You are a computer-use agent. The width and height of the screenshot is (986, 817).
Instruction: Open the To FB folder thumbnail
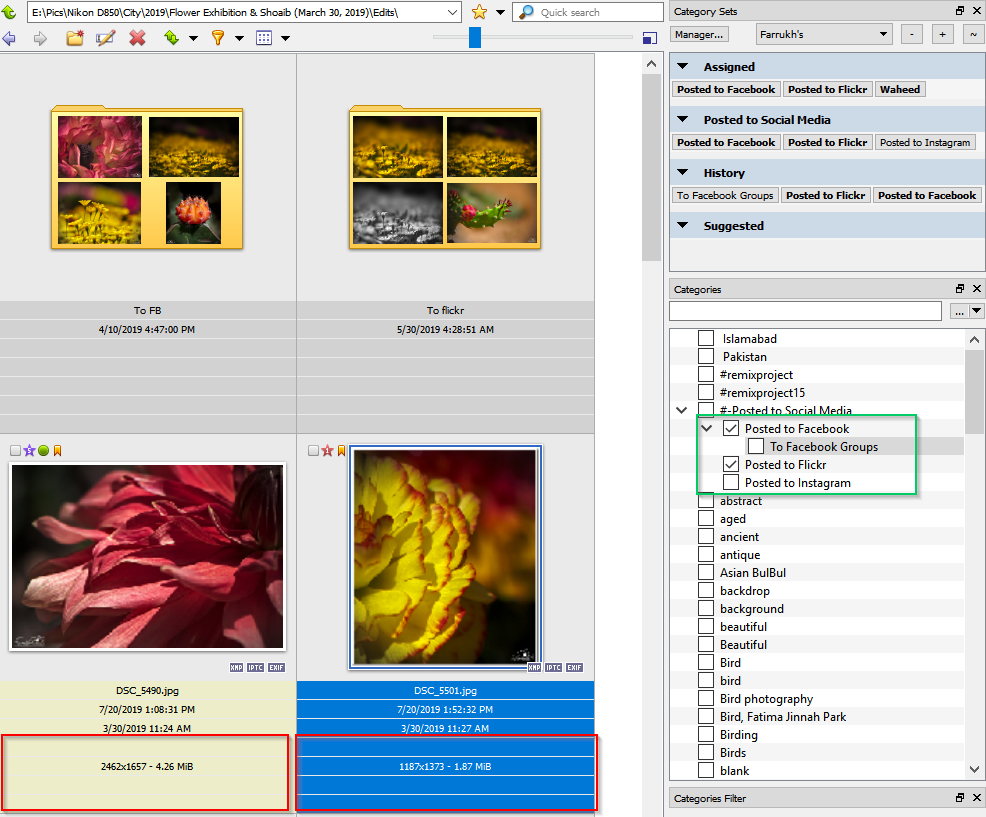(x=147, y=178)
